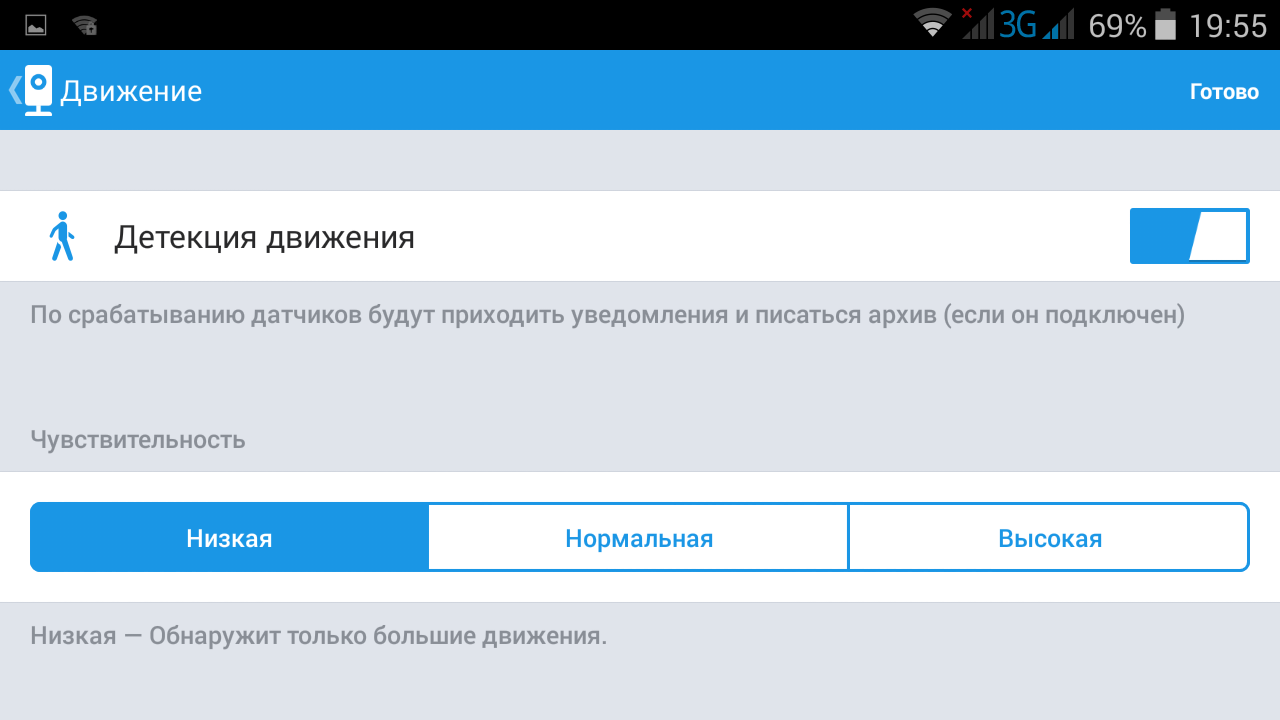Tap the walking person motion icon
The image size is (1280, 720).
62,236
